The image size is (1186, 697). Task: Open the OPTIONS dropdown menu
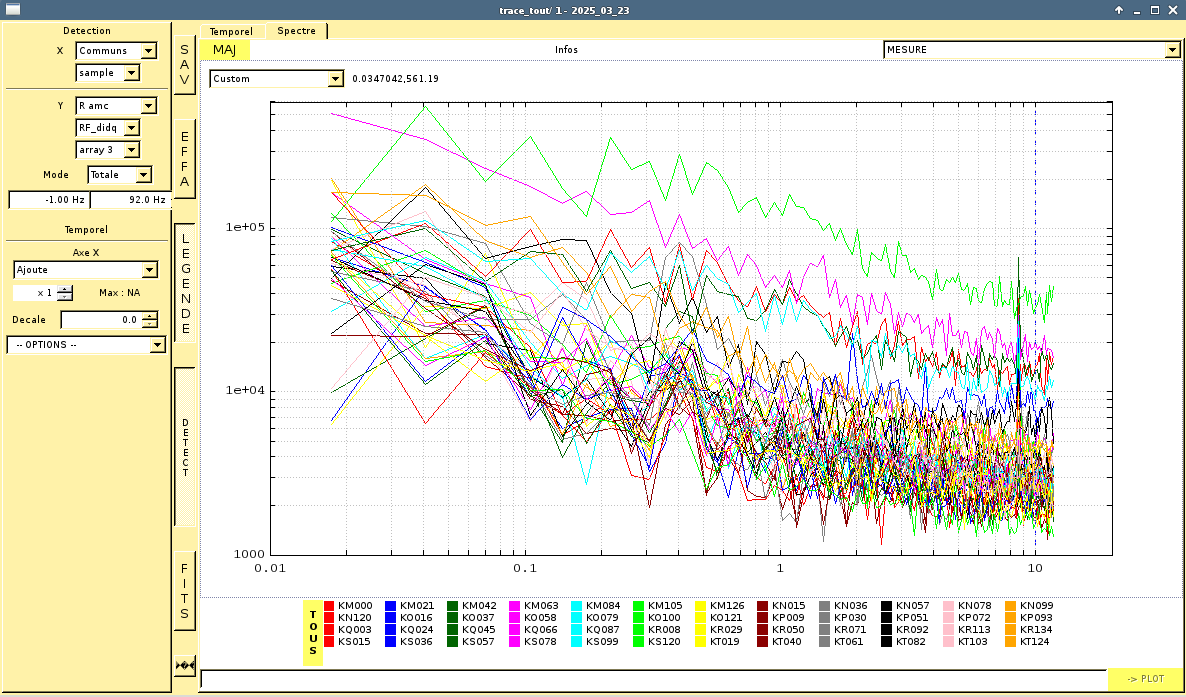[x=86, y=345]
